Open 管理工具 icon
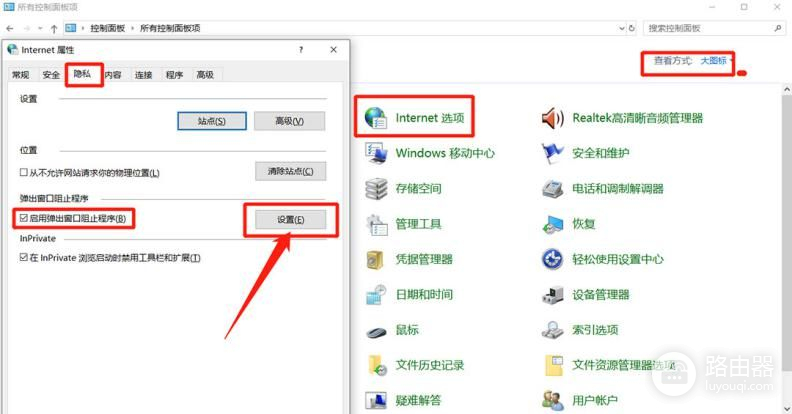792x414 pixels. (376, 224)
